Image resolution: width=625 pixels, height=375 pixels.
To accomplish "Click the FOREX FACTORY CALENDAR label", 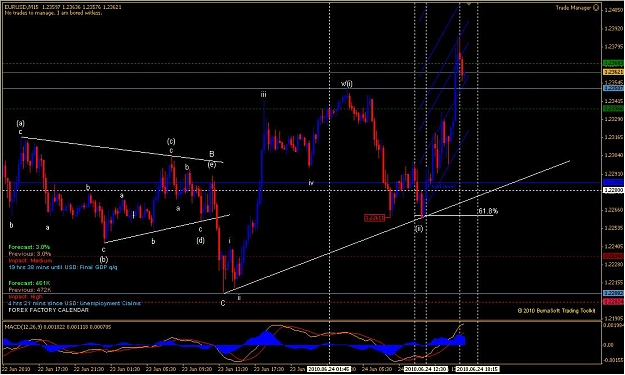I will 49,310.
